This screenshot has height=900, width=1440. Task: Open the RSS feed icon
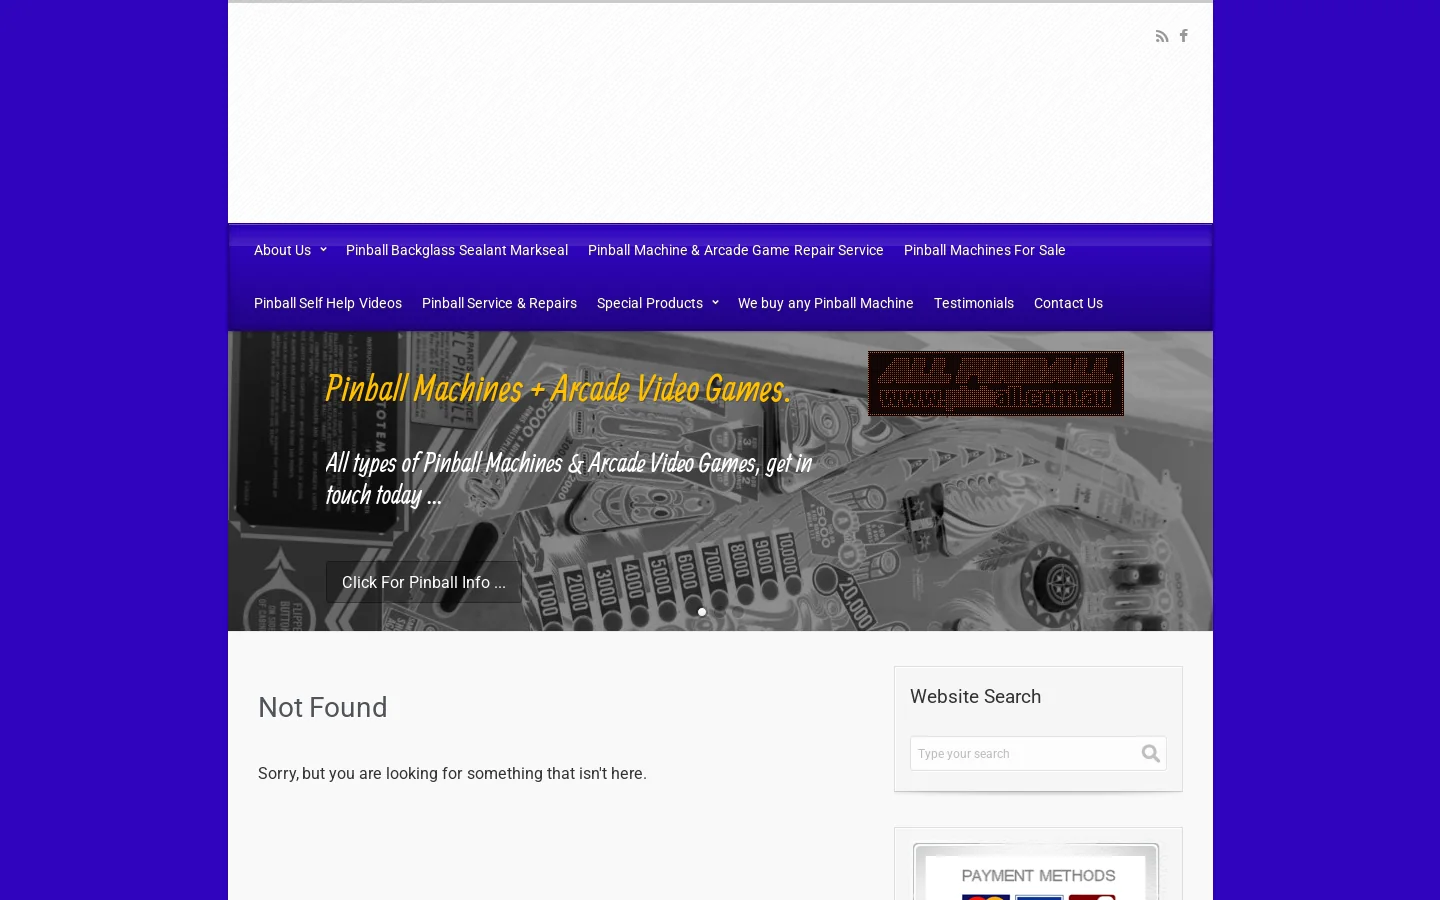pos(1162,36)
